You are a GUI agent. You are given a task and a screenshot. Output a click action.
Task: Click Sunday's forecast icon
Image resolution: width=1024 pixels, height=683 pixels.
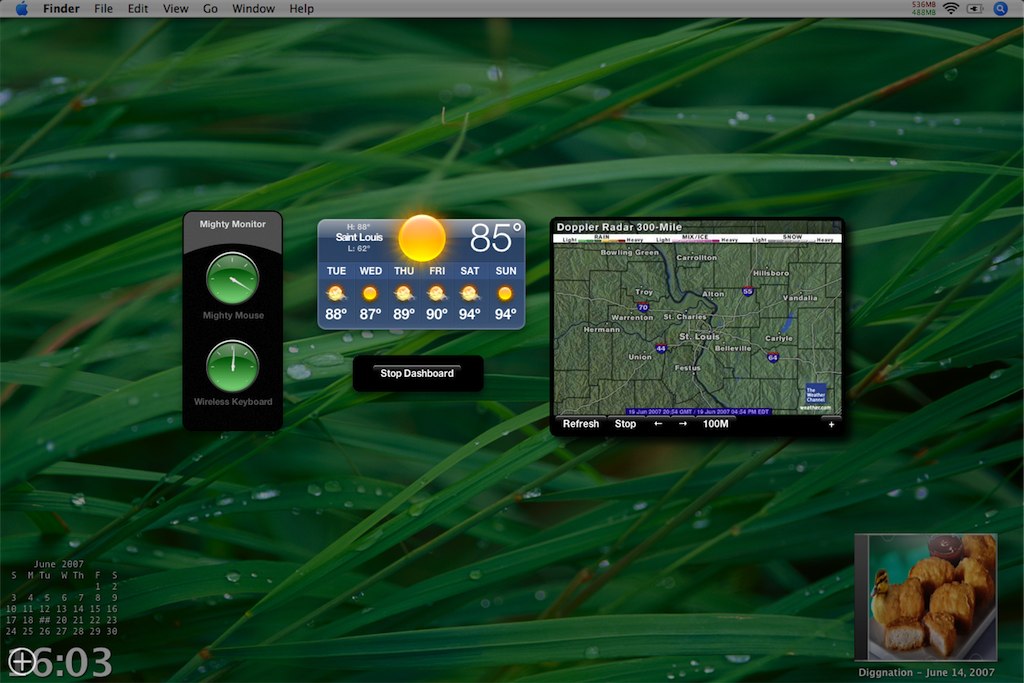pos(505,293)
